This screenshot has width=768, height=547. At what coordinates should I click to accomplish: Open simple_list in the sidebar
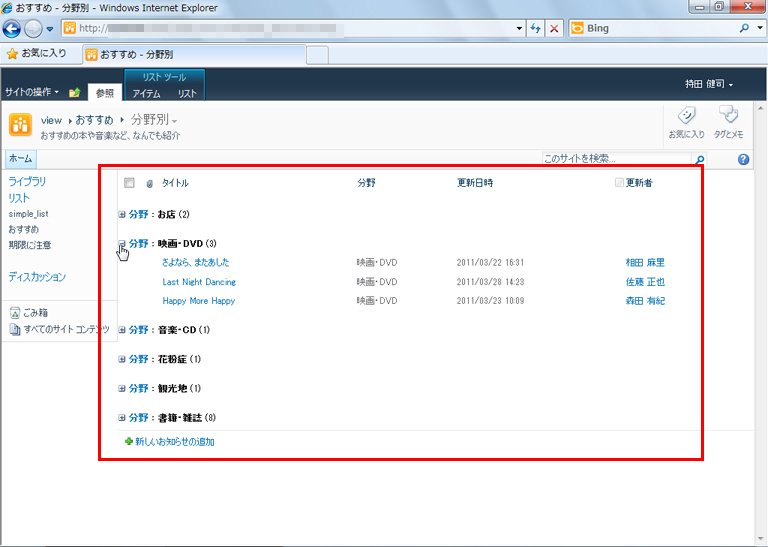(x=28, y=214)
